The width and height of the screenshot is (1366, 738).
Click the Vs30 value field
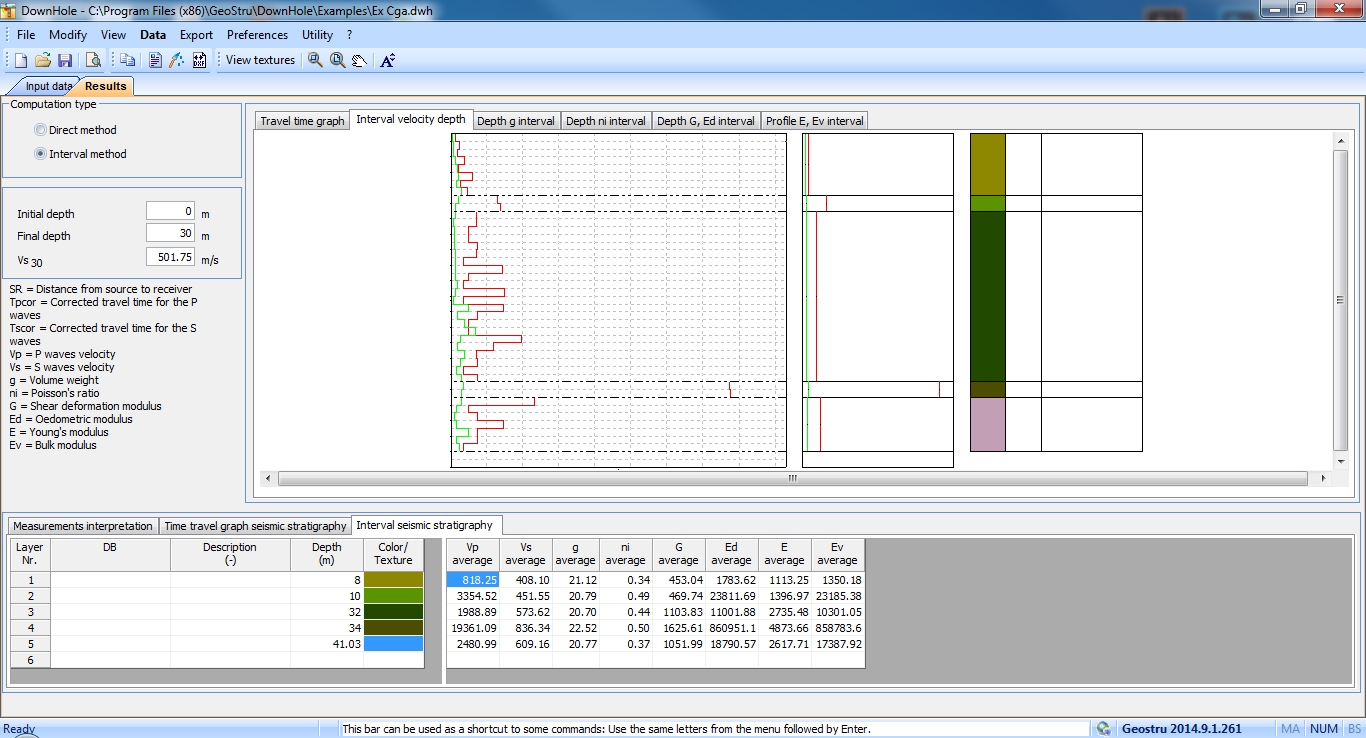(171, 257)
